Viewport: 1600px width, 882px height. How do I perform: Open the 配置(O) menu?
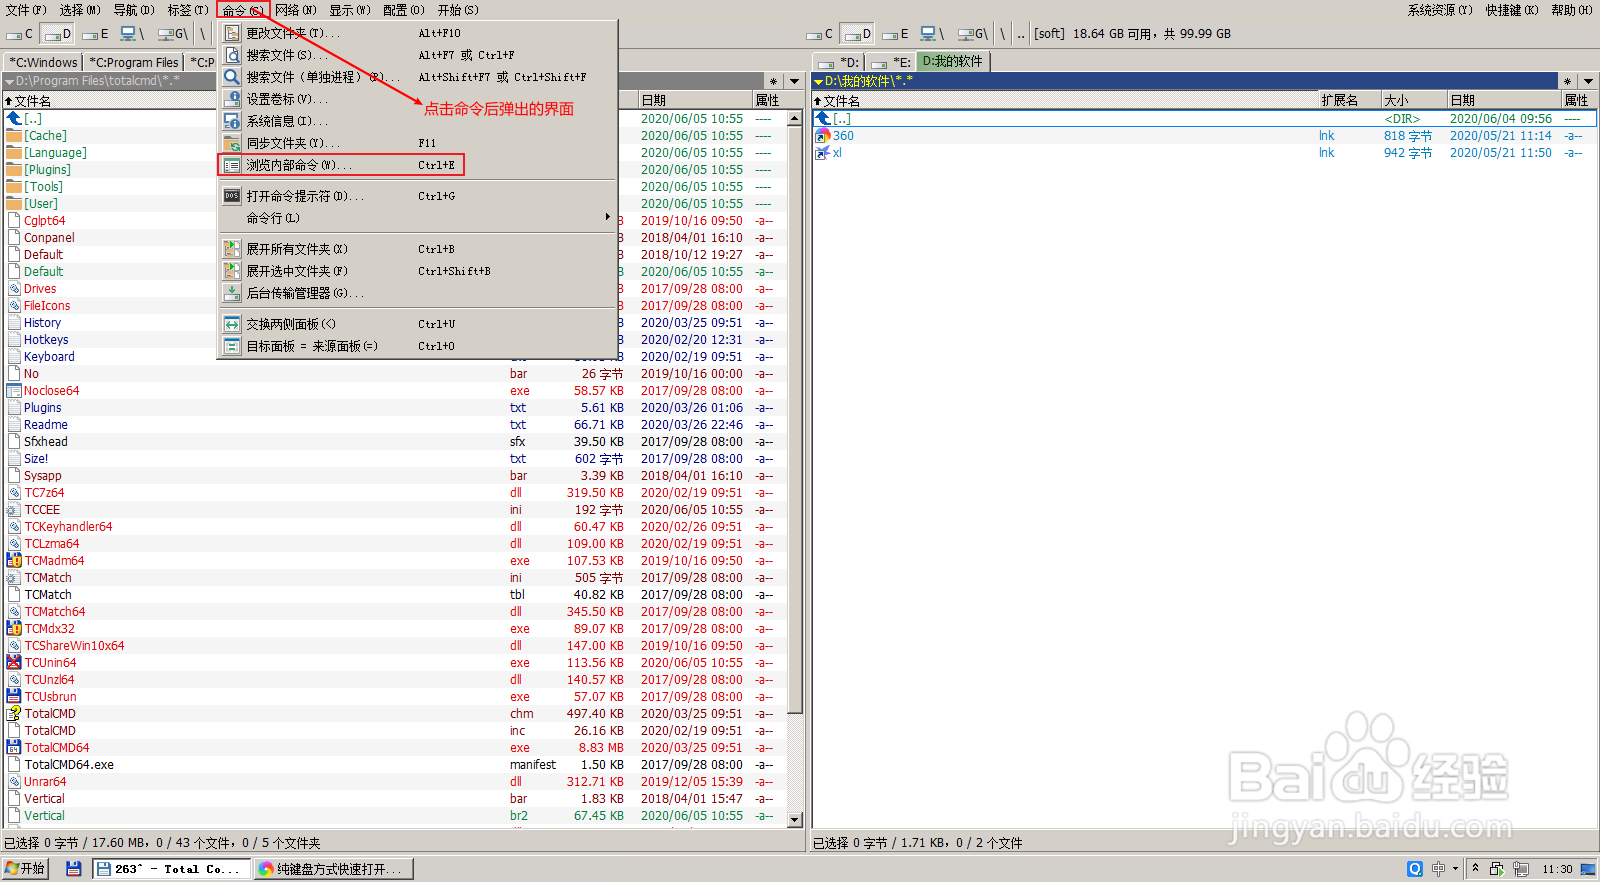tap(404, 10)
